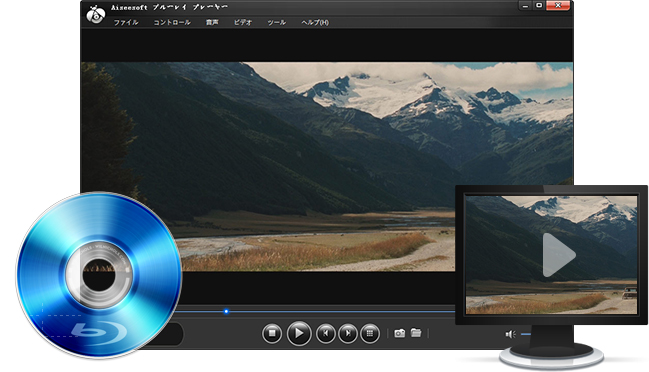Skip to the next chapter
Viewport: 649px width, 372px height.
[348, 333]
